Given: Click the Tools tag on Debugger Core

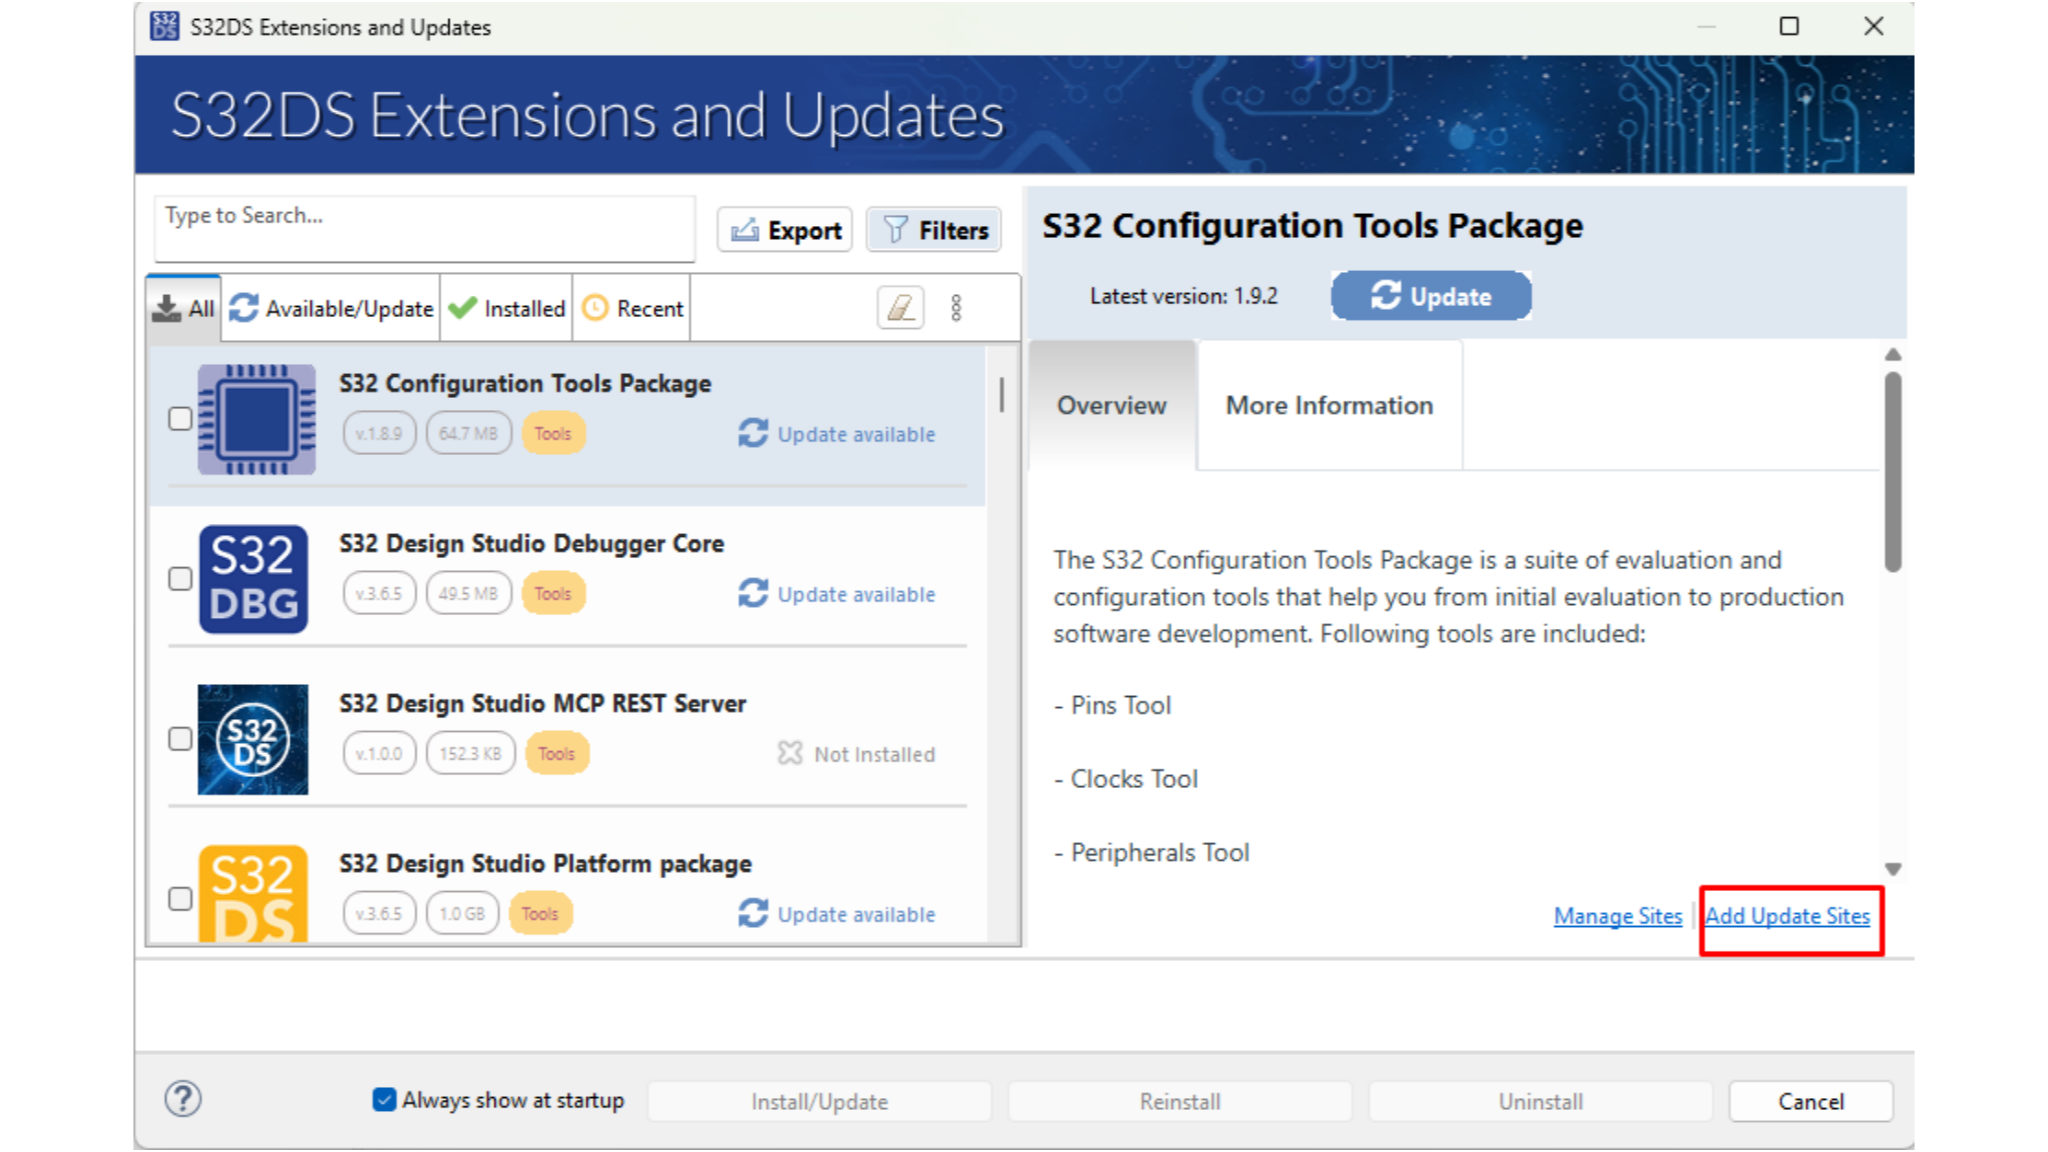Looking at the screenshot, I should (553, 593).
